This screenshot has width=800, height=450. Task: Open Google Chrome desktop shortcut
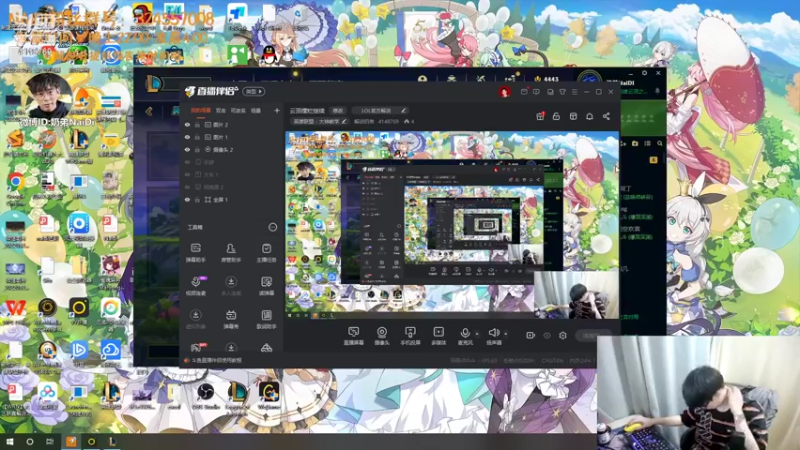click(x=15, y=187)
